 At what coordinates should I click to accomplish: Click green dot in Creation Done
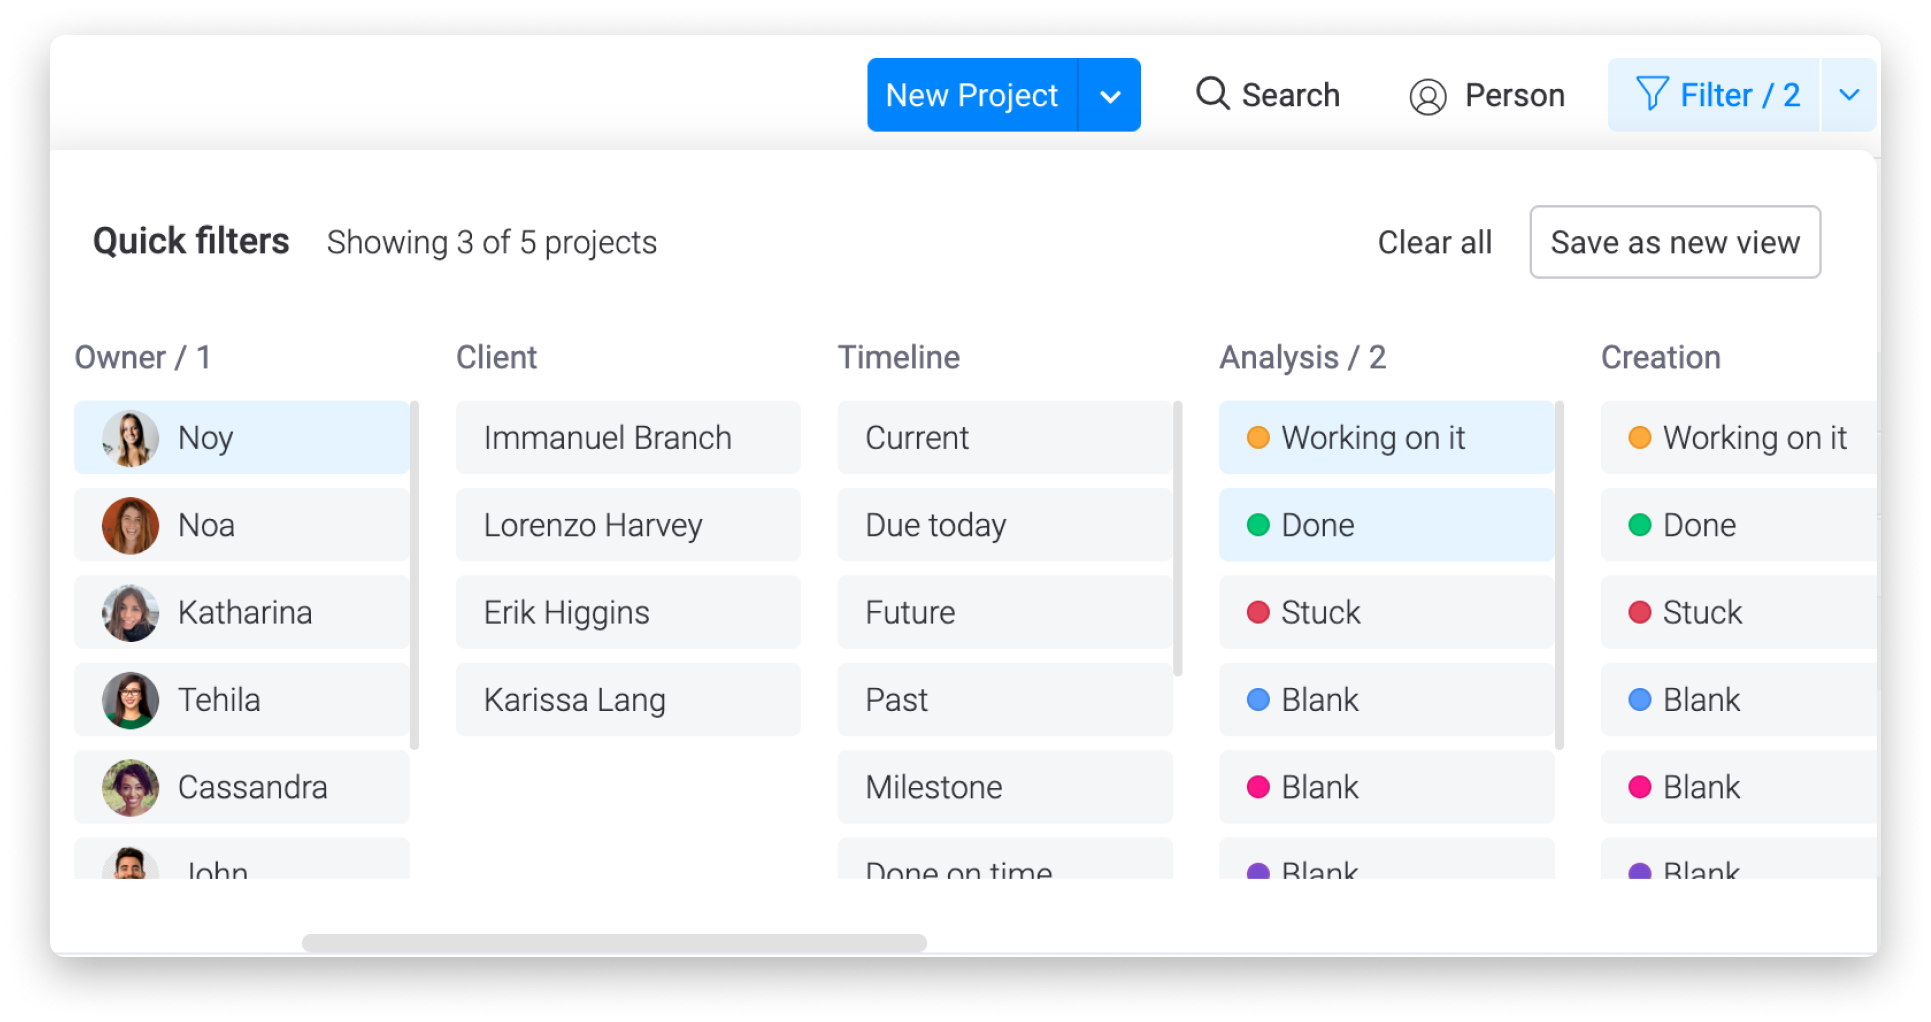point(1640,525)
